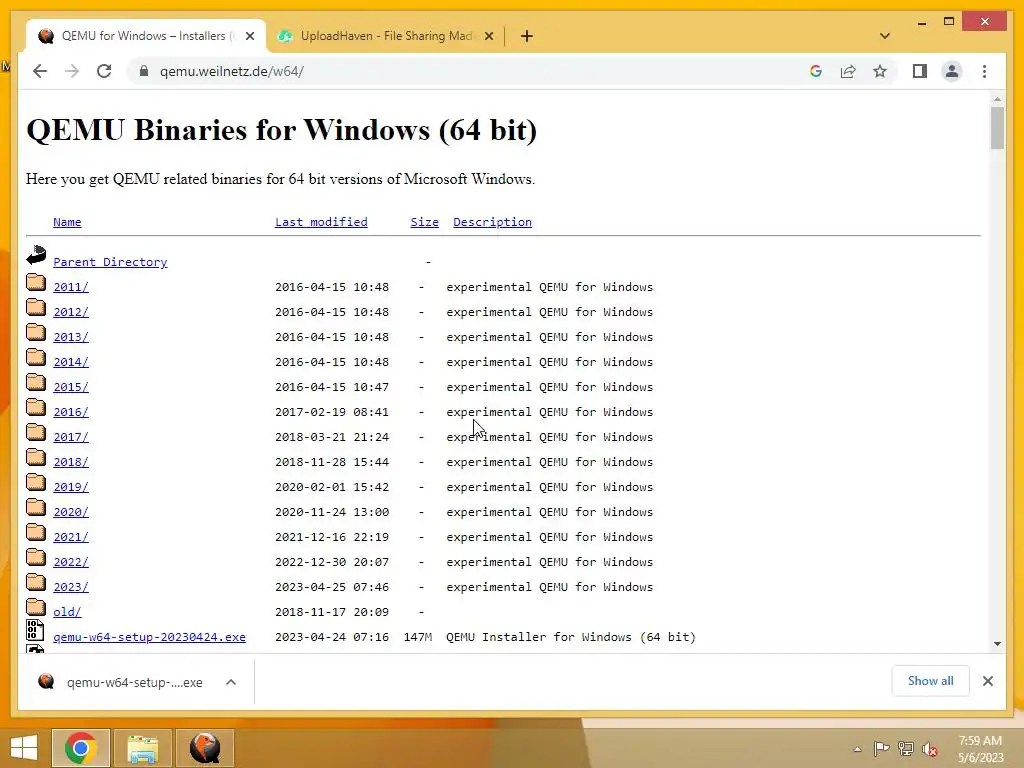
Task: Click the scrollbar down arrow
Action: tap(997, 644)
